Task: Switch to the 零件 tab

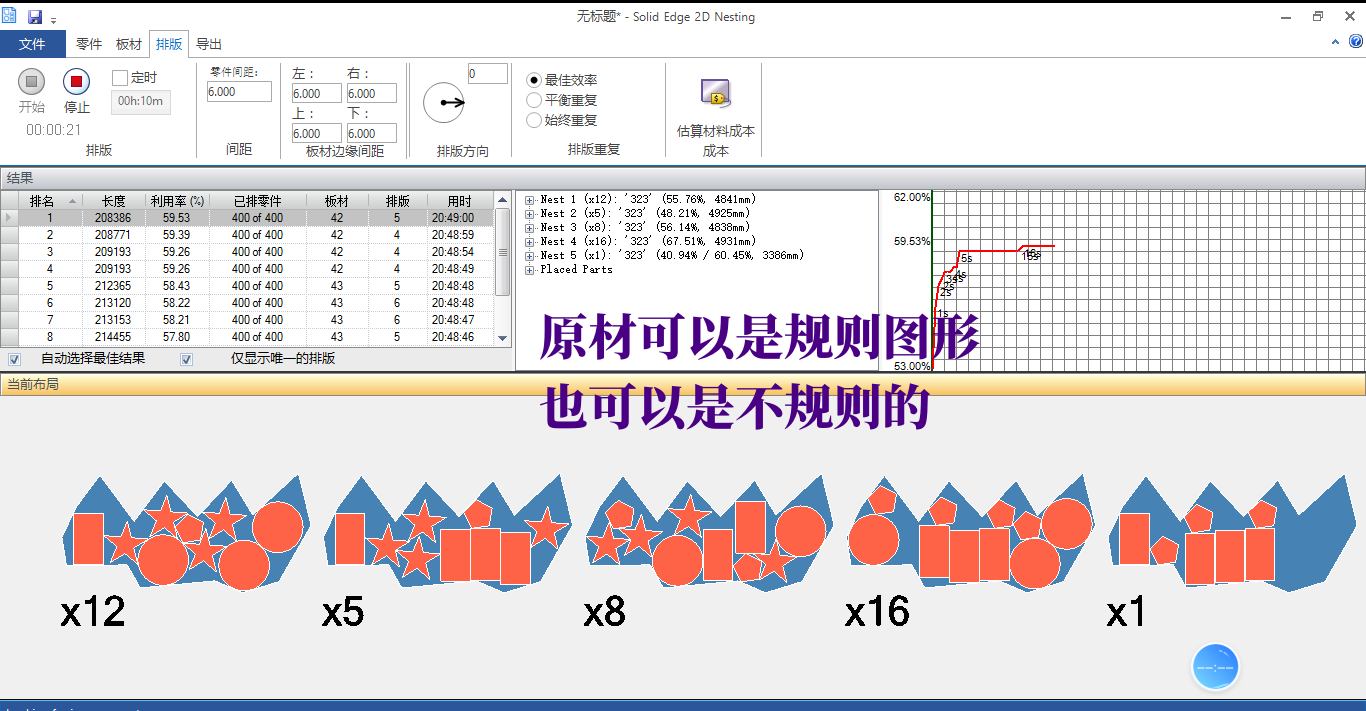Action: pyautogui.click(x=89, y=44)
